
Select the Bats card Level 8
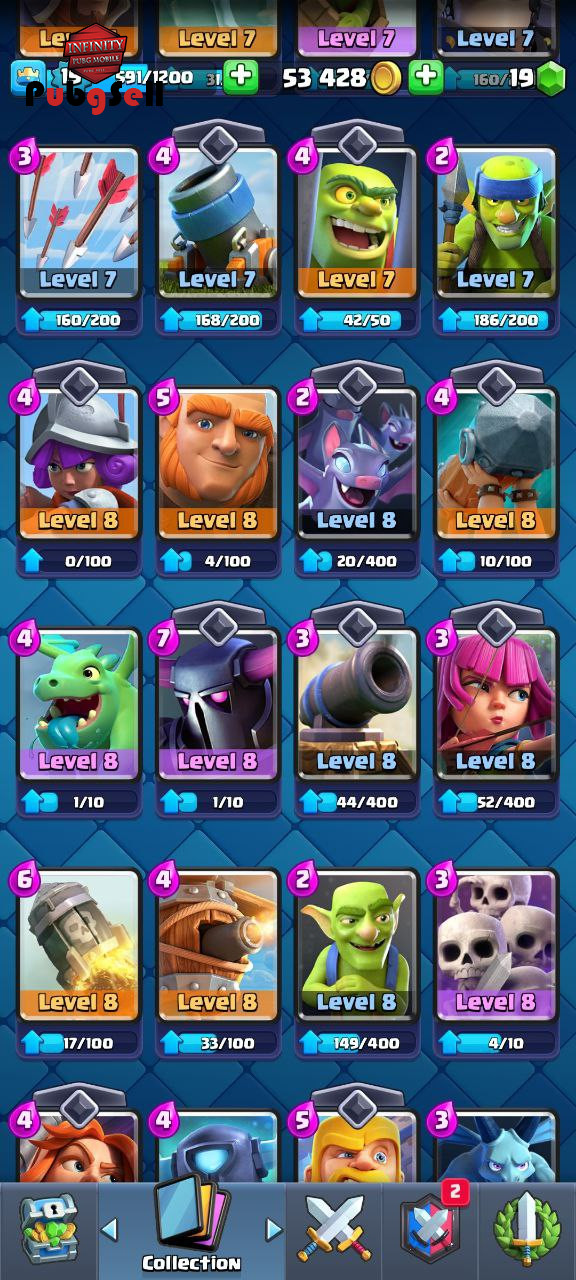(357, 464)
